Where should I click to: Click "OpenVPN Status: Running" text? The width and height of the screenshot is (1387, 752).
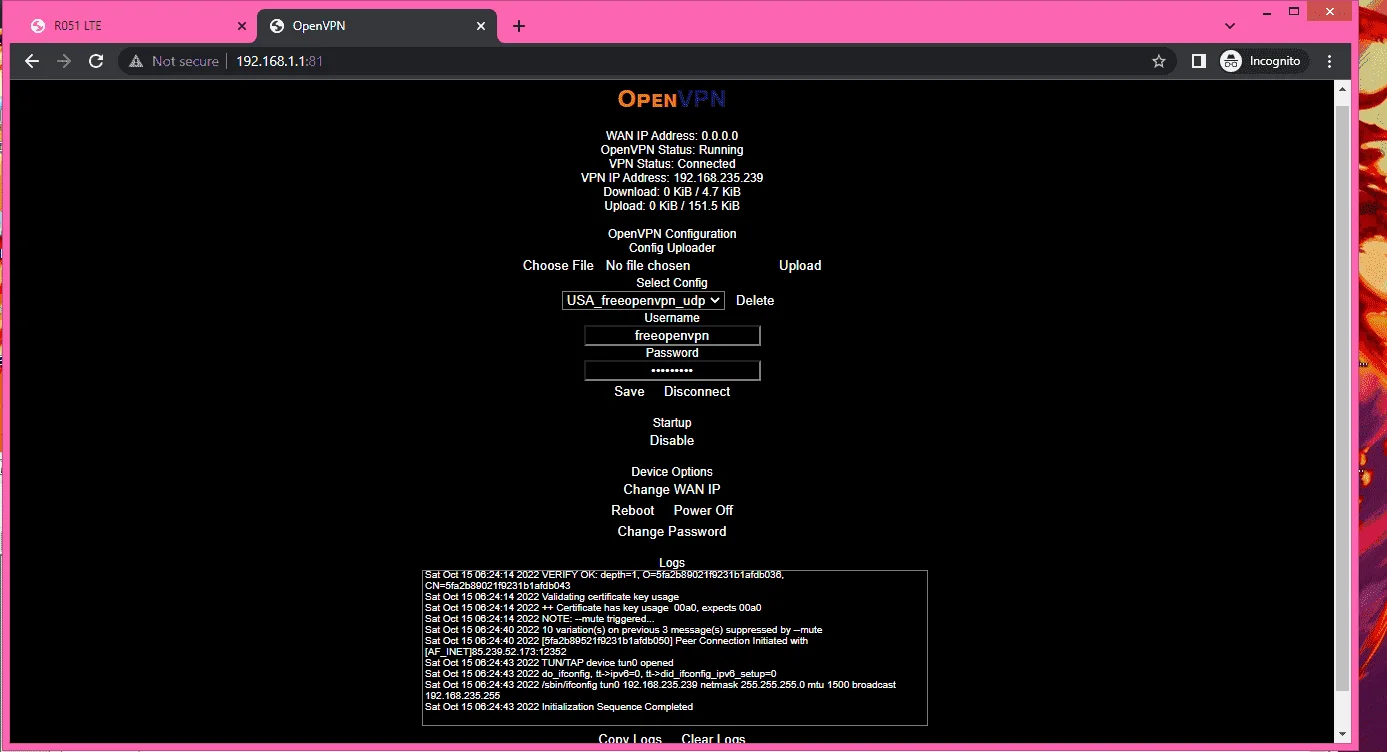[x=672, y=150]
